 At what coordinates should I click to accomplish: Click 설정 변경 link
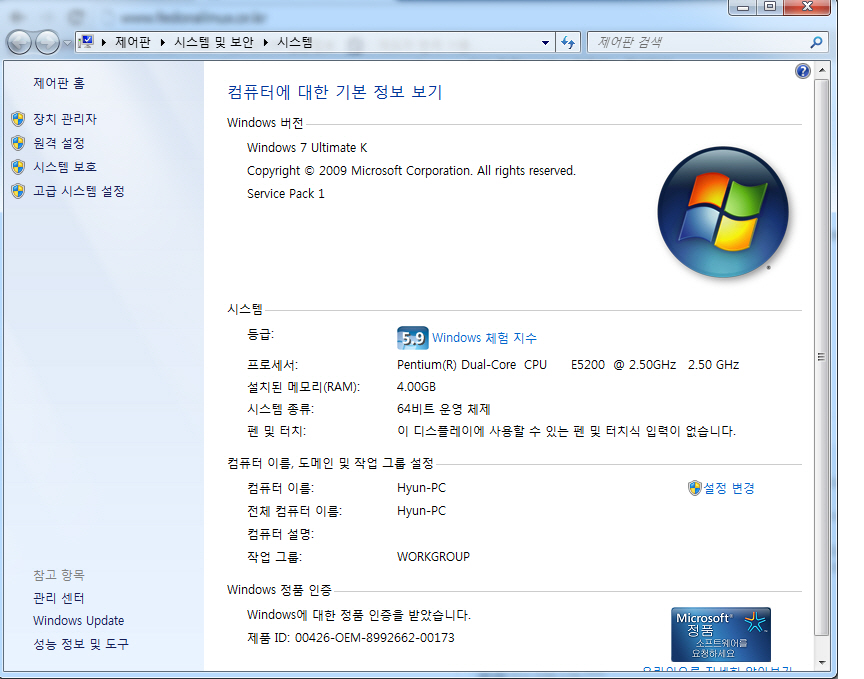pos(729,488)
